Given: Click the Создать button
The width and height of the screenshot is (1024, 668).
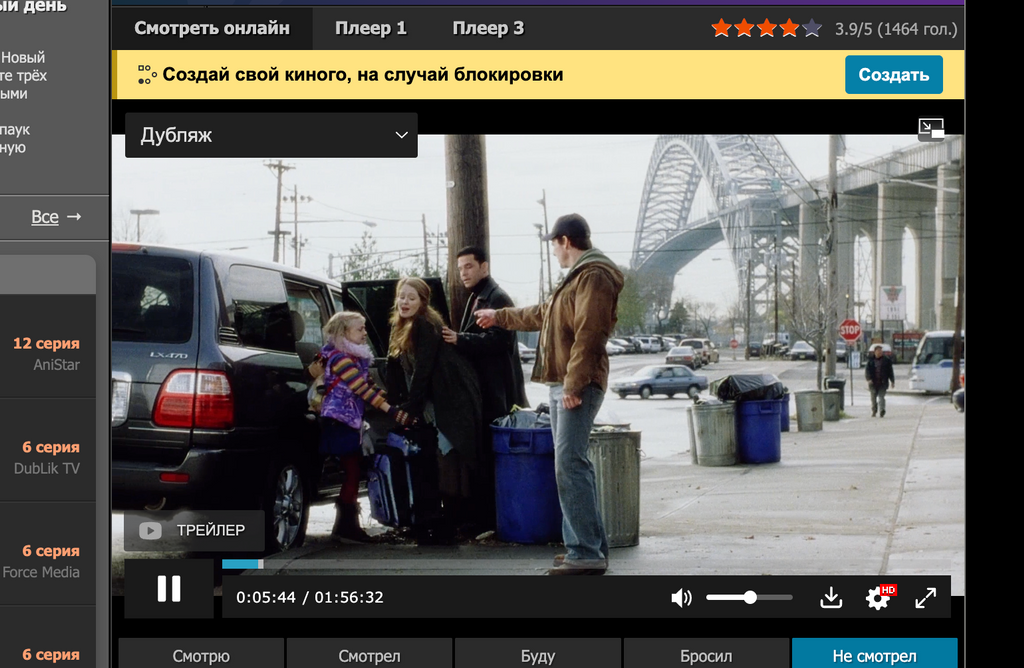Looking at the screenshot, I should point(893,74).
